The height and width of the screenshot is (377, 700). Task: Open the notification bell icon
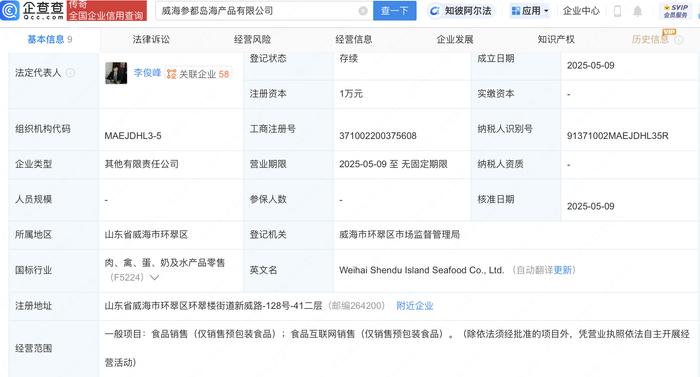[x=638, y=11]
